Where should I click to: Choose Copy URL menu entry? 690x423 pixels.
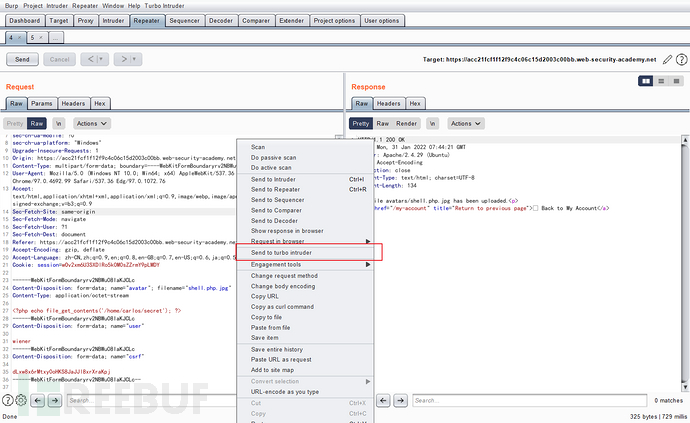pos(305,296)
